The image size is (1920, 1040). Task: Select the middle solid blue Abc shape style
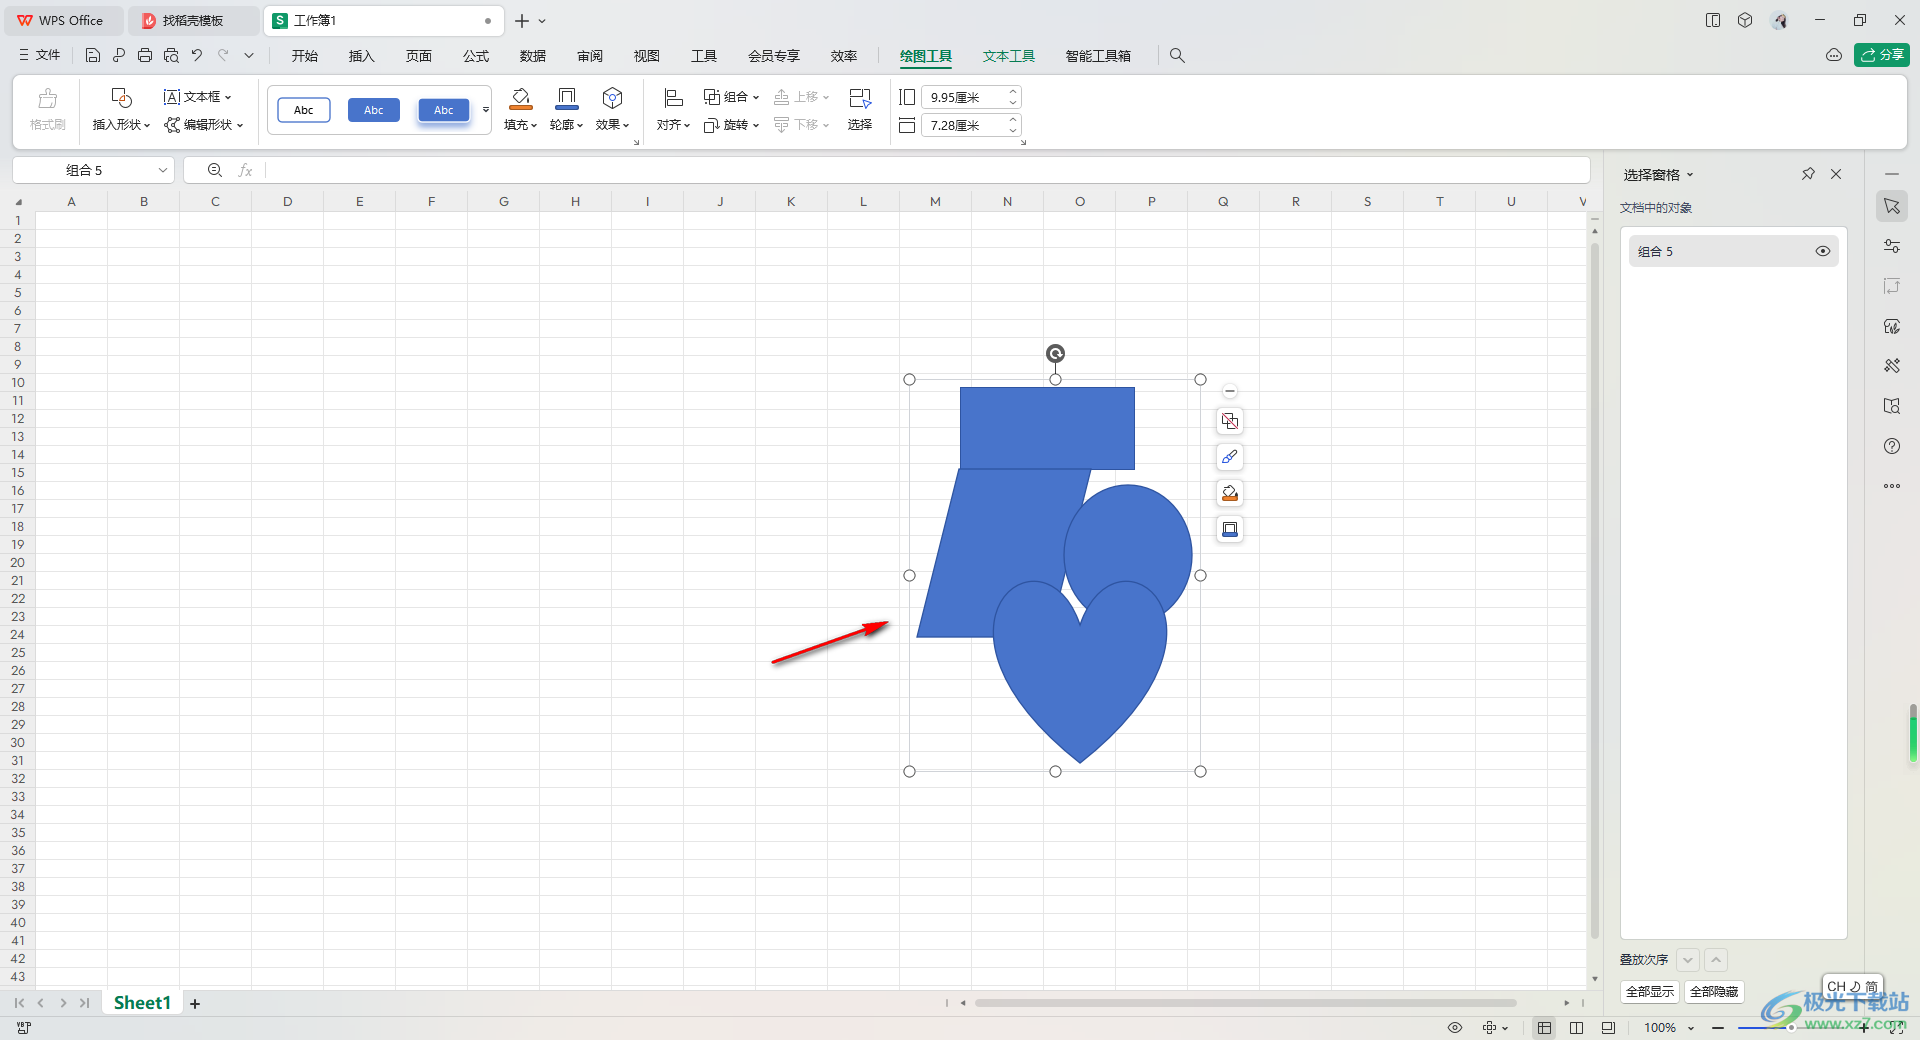374,110
